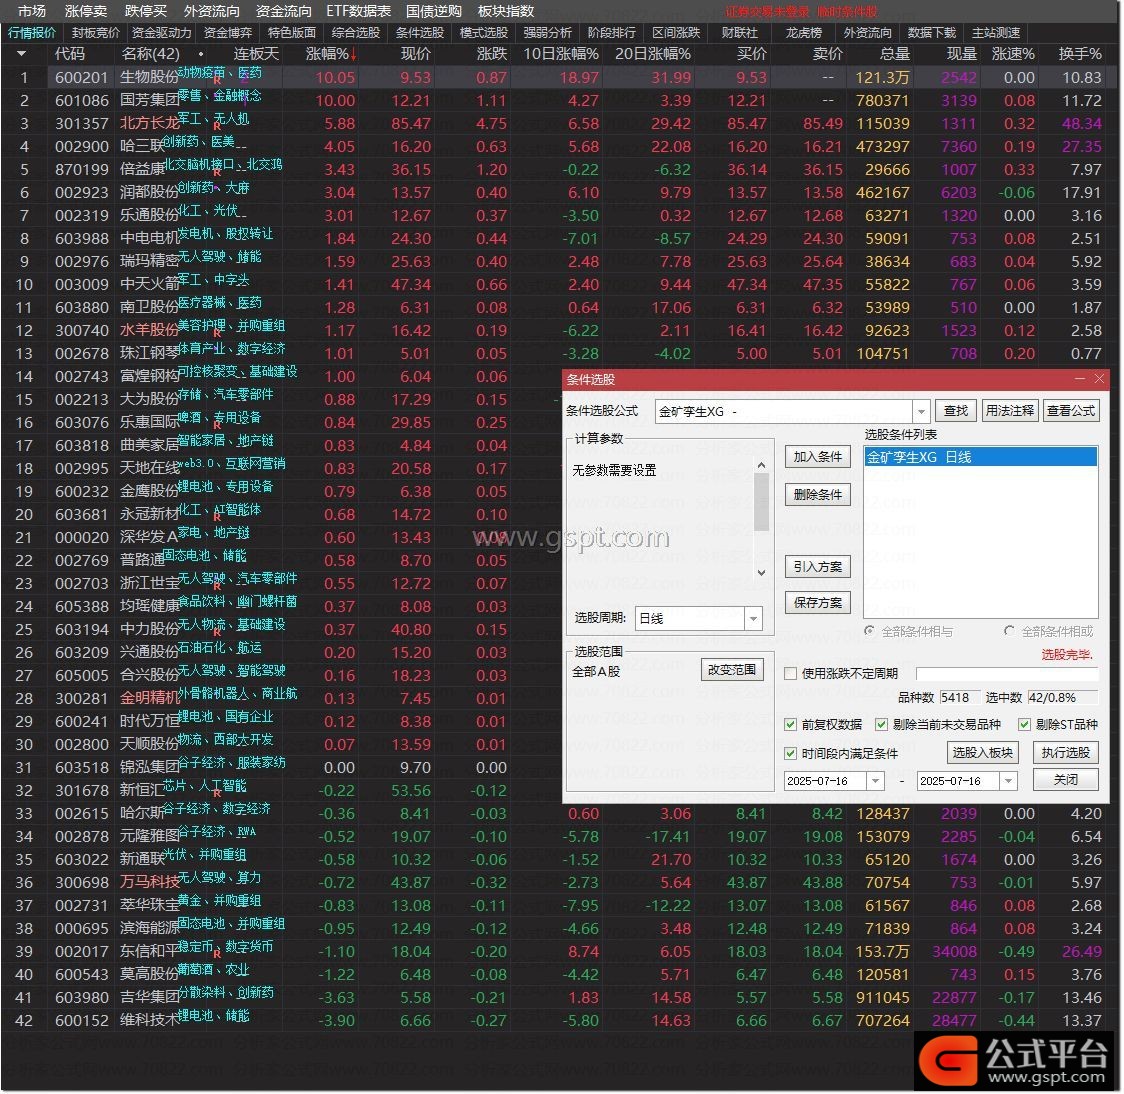Enable 使用涨跌不定周期 checkbox
Image resolution: width=1124 pixels, height=1094 pixels.
(x=791, y=674)
